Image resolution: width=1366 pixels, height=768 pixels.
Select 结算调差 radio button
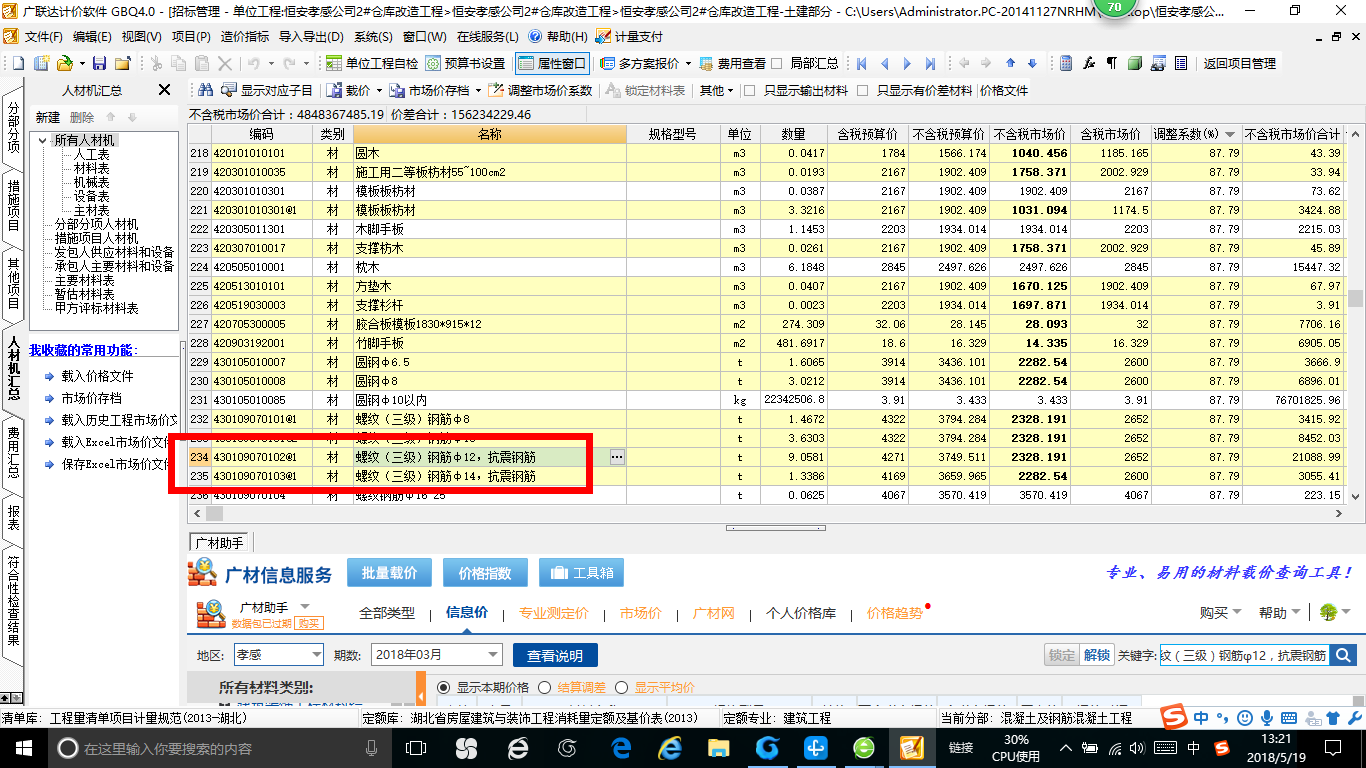coord(544,687)
